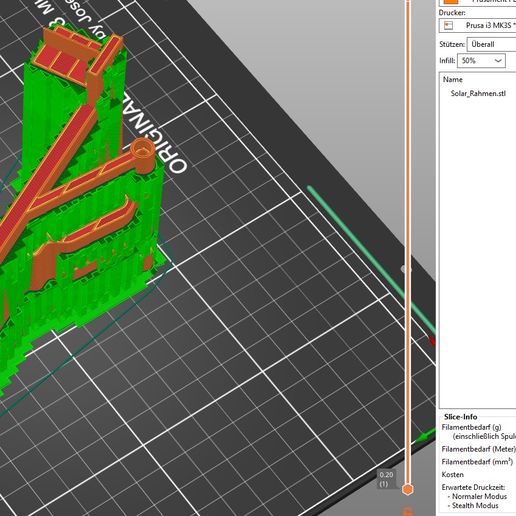Click the printer icon in the Drucker field
Image resolution: width=516 pixels, height=516 pixels.
click(448, 25)
